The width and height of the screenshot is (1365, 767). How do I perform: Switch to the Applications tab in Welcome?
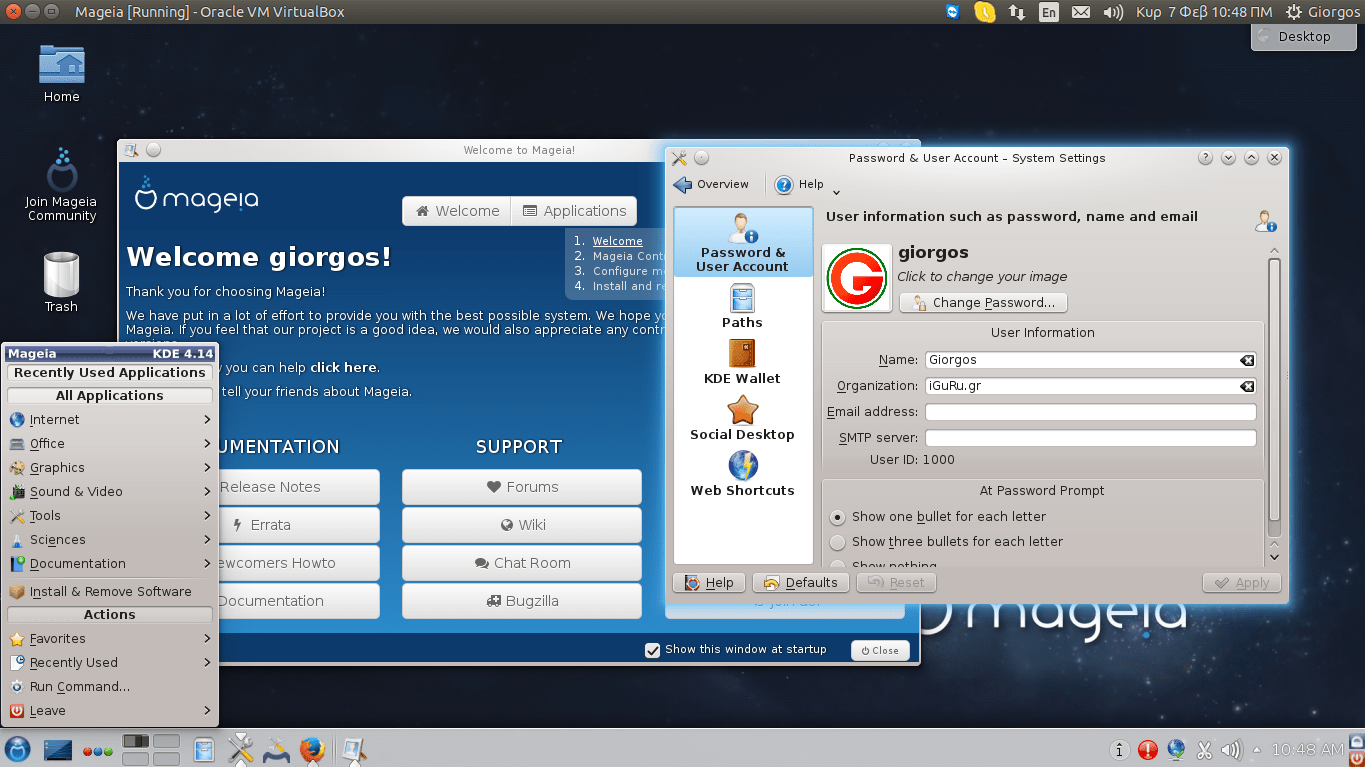pyautogui.click(x=574, y=211)
